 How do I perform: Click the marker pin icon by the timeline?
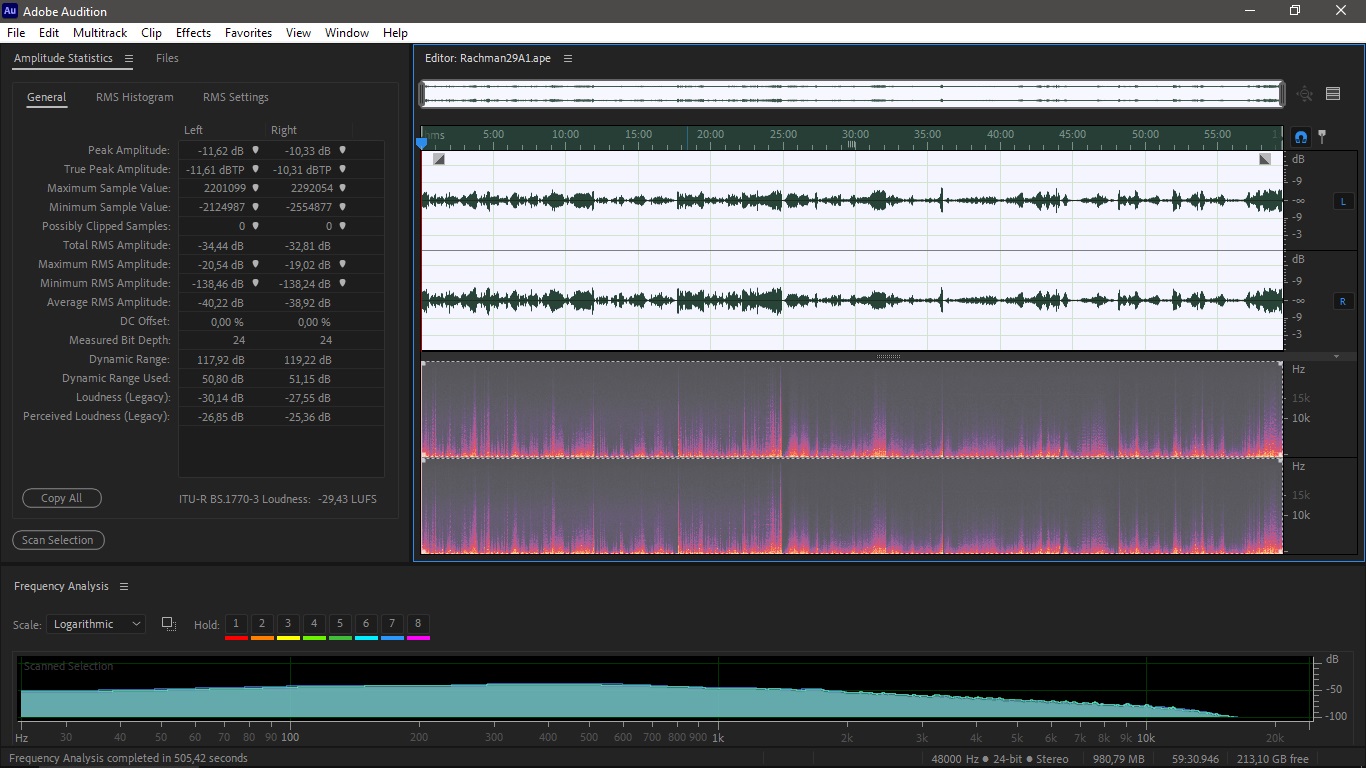[x=1322, y=136]
